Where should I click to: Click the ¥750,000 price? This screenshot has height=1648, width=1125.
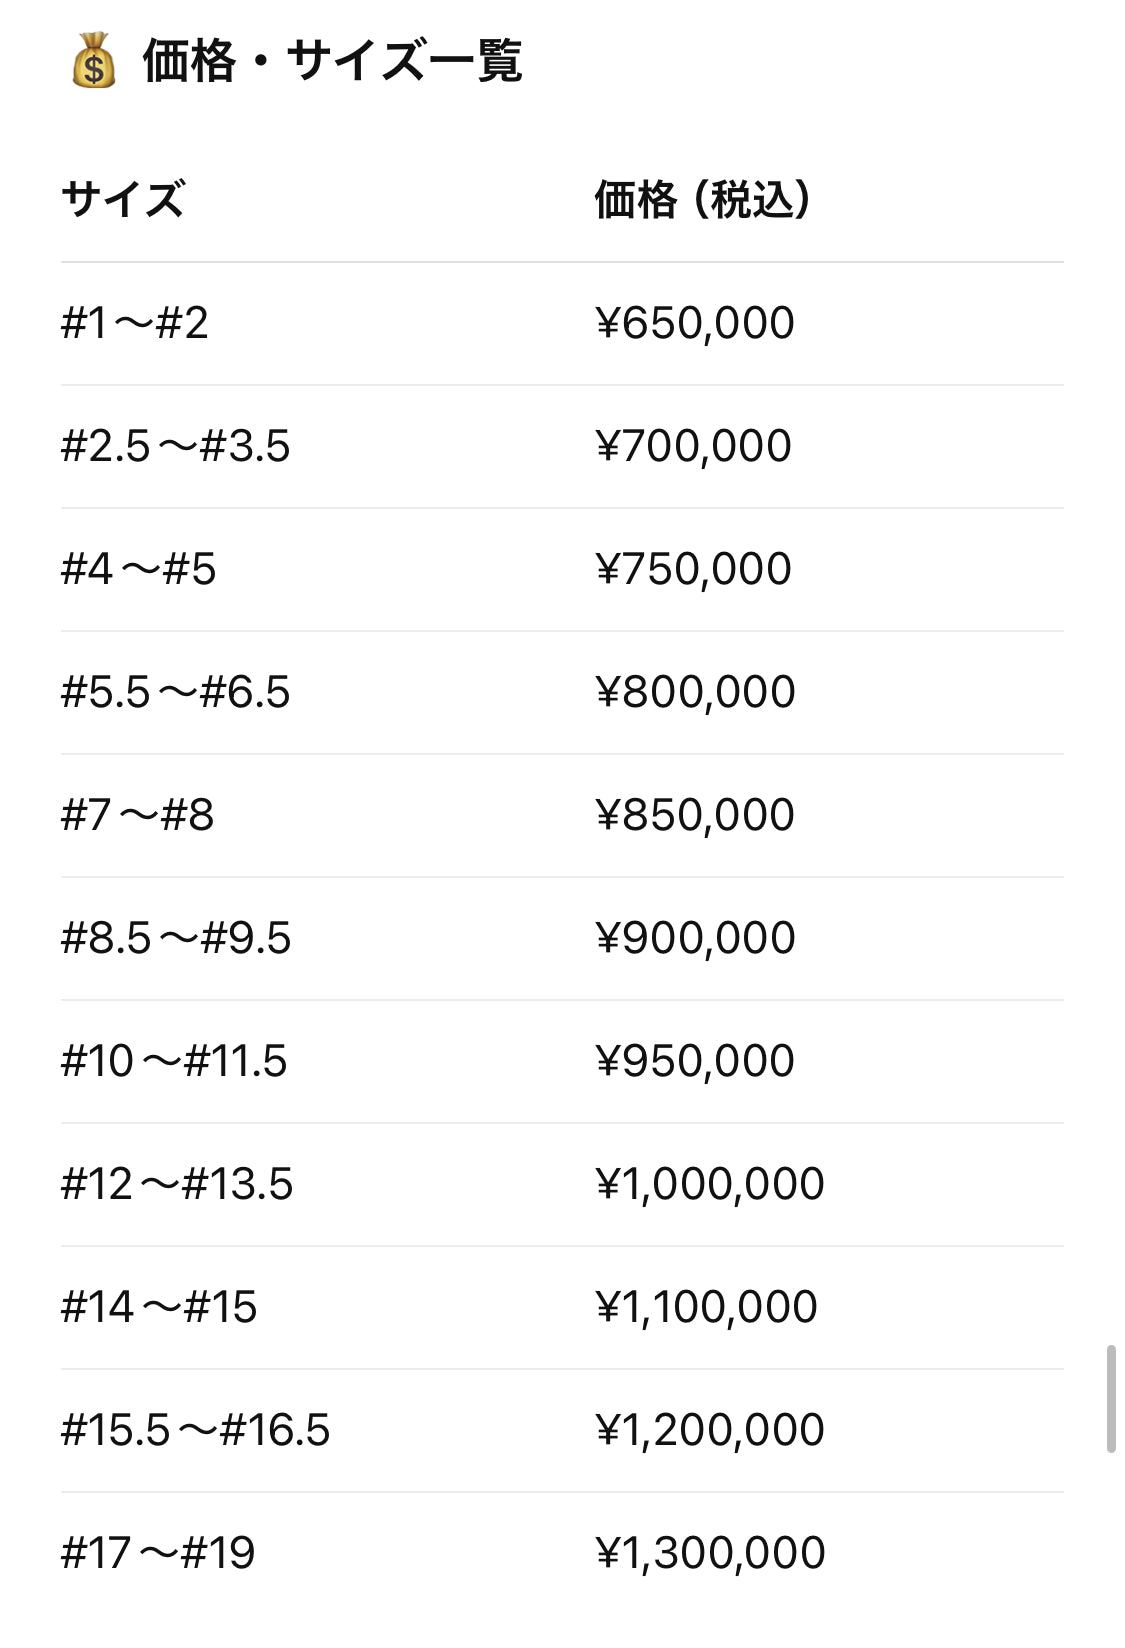(693, 569)
